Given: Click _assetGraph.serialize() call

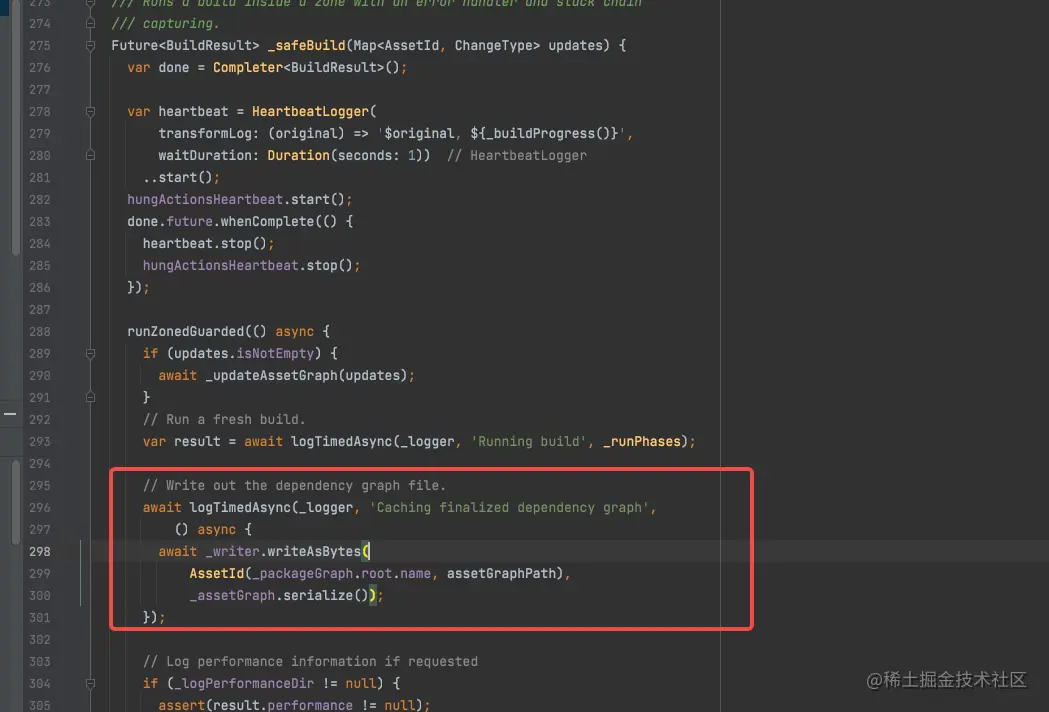Looking at the screenshot, I should point(278,596).
